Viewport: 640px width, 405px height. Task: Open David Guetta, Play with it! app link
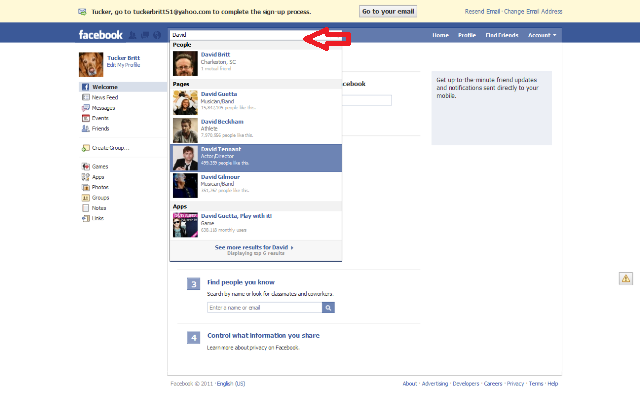click(x=236, y=216)
